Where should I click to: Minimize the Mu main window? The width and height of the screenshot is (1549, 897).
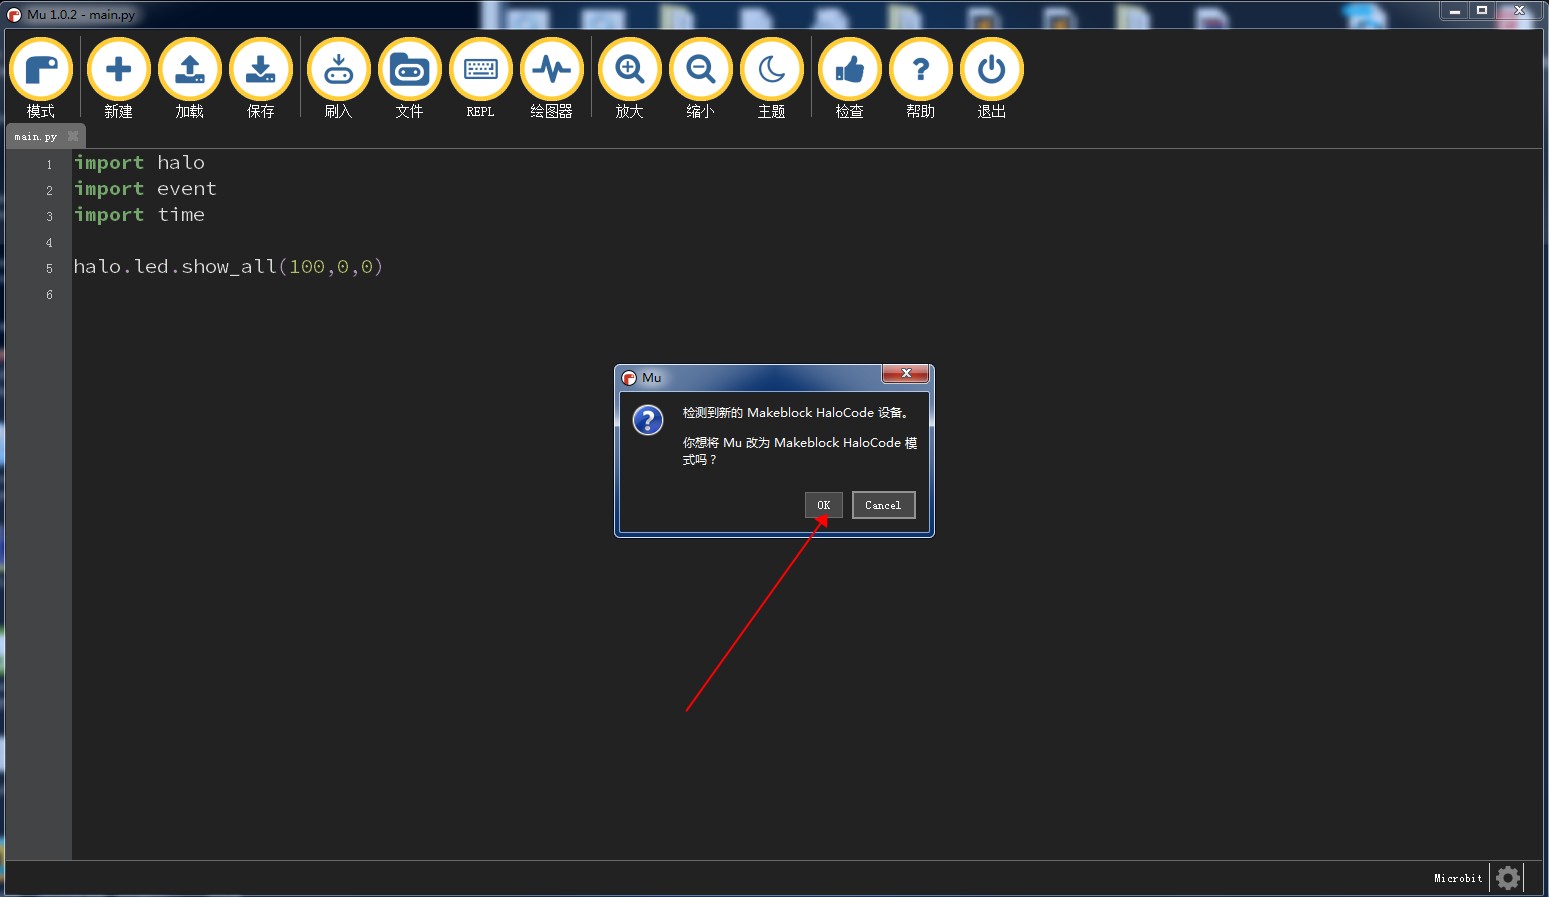[1455, 11]
